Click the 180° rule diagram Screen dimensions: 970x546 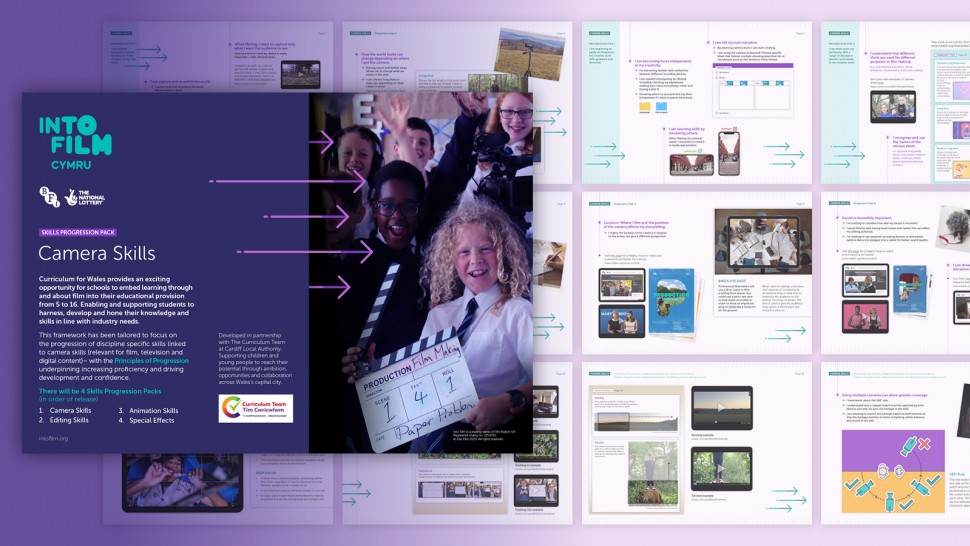click(892, 470)
